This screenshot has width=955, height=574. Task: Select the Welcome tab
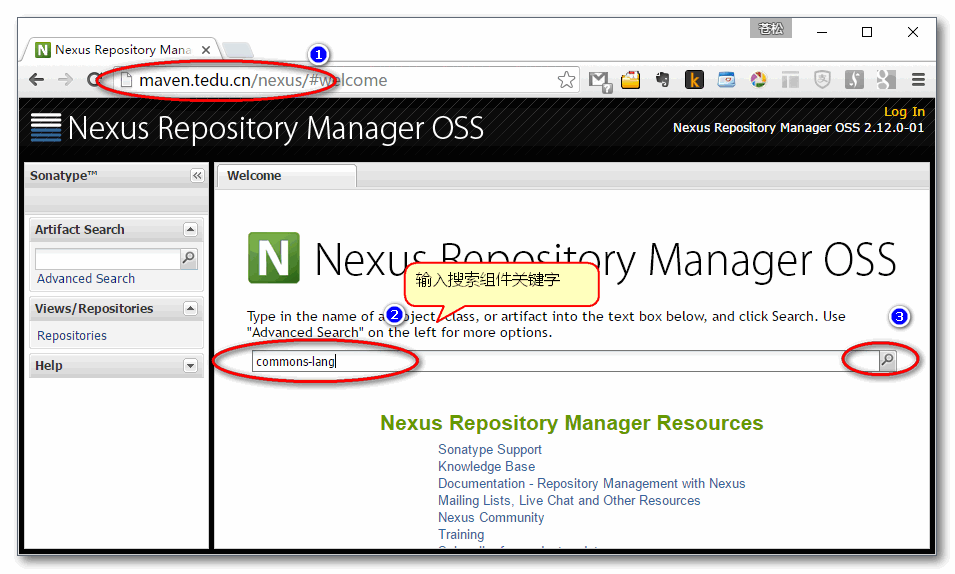pos(286,175)
